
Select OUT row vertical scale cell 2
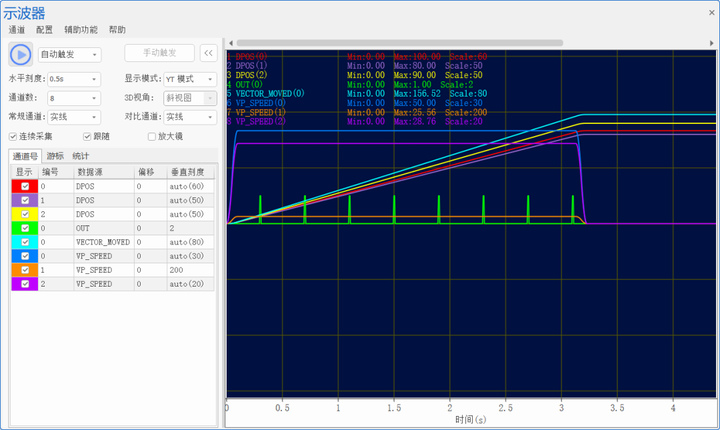pos(191,228)
